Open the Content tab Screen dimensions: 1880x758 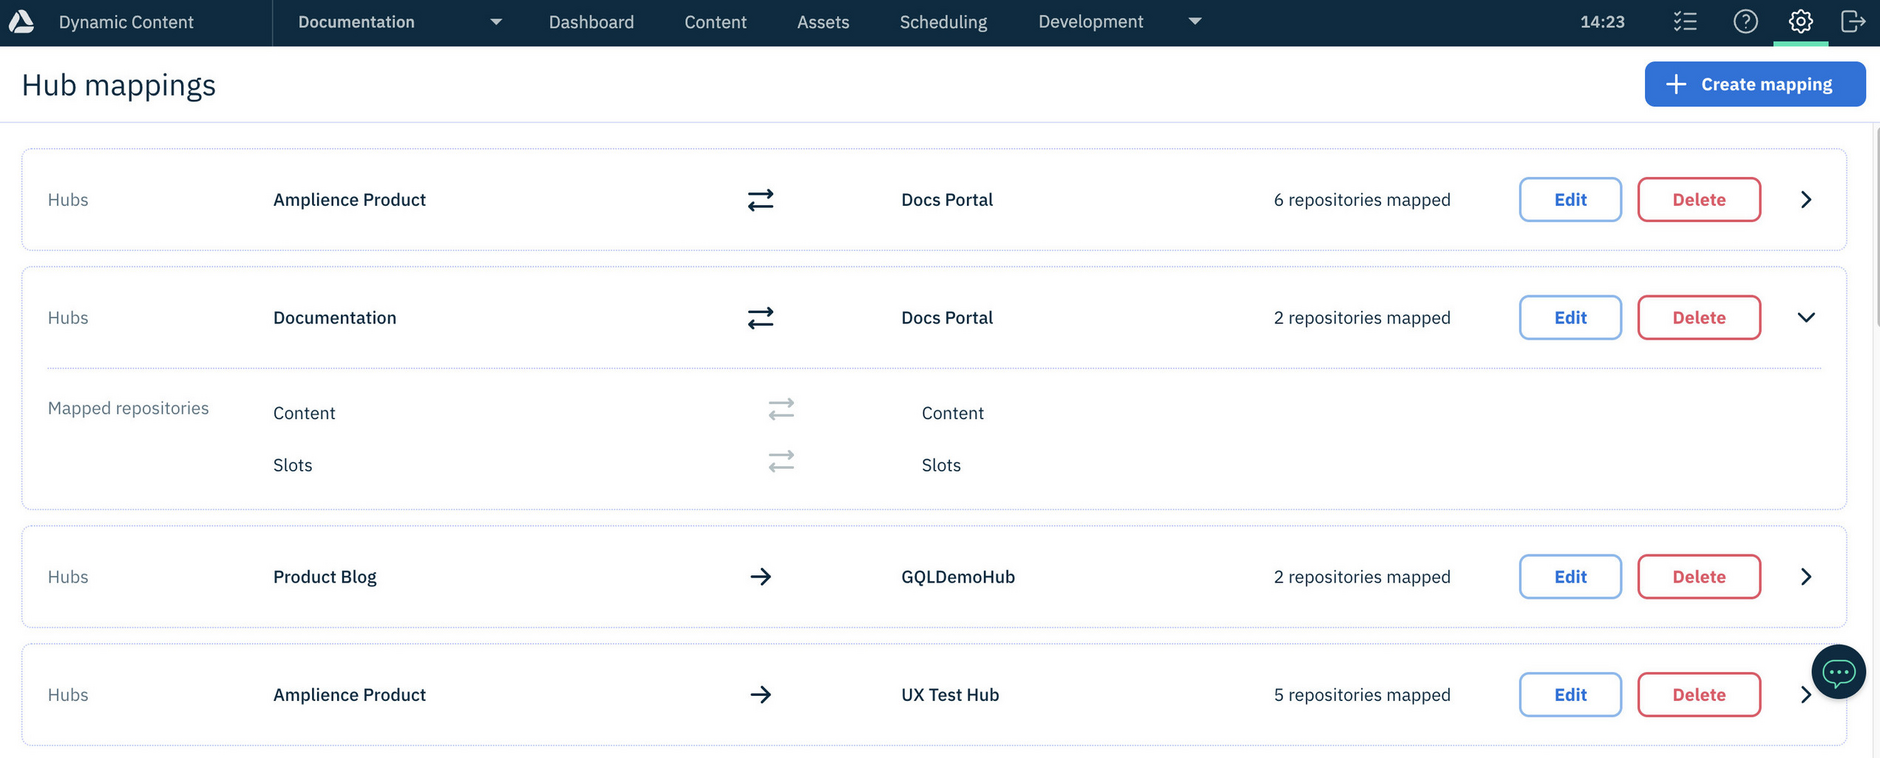[x=715, y=22]
